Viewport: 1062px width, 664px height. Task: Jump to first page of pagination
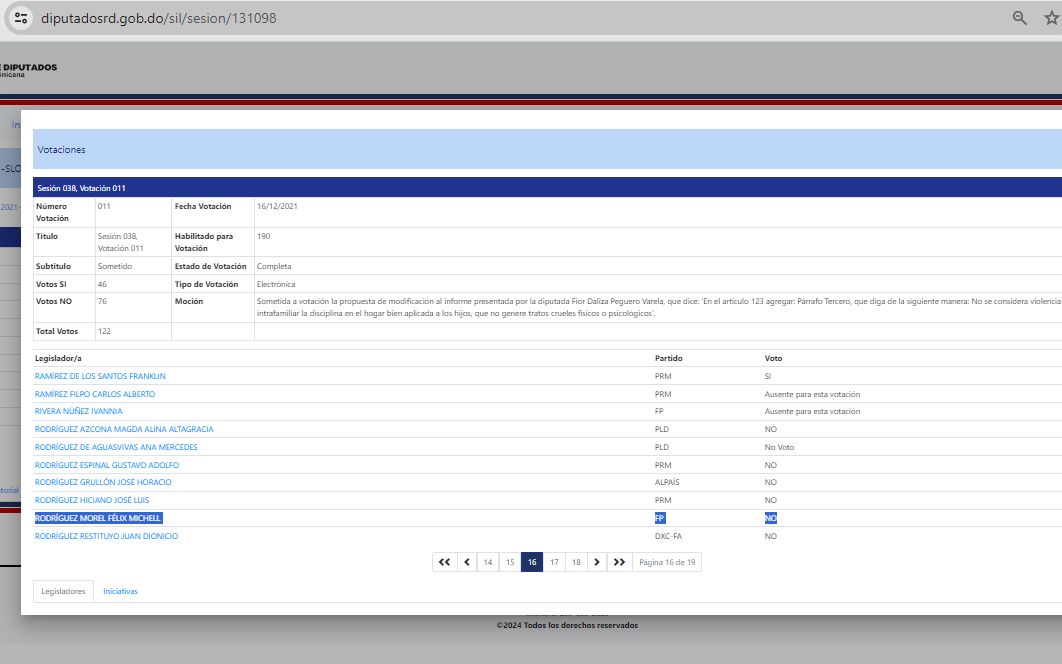444,562
